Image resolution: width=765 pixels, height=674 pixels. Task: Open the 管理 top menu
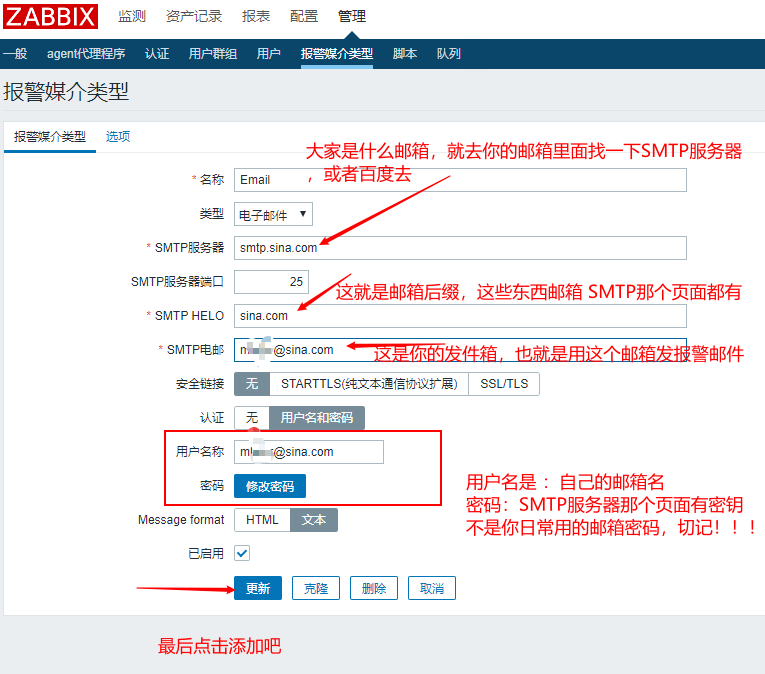coord(352,16)
